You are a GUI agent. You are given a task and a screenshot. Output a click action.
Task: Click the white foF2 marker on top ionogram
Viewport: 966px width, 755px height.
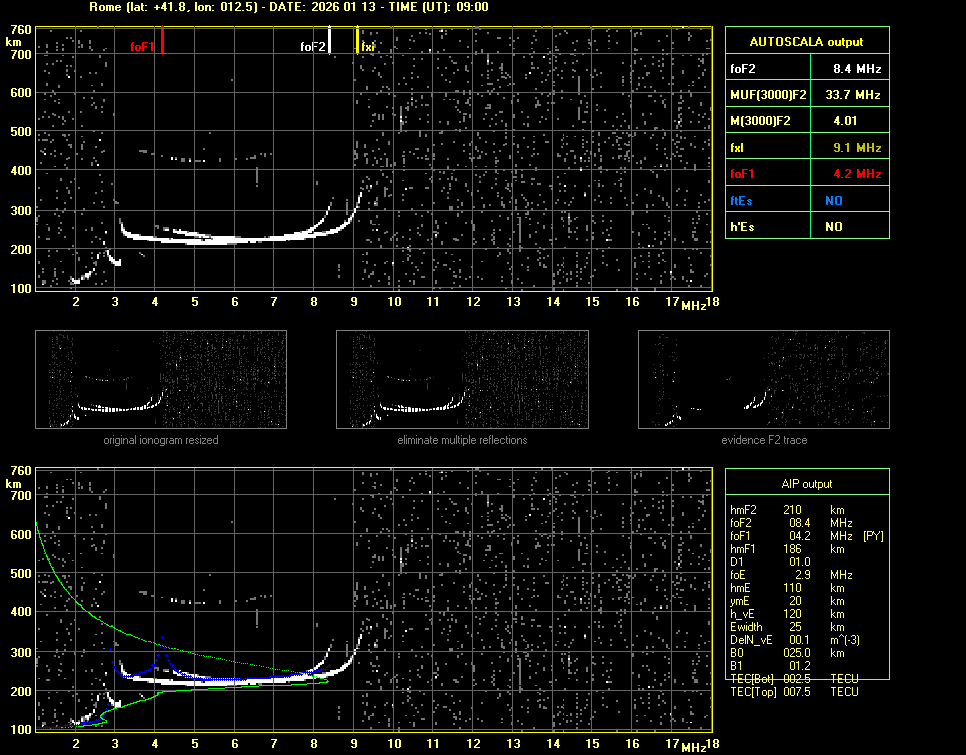coord(330,41)
